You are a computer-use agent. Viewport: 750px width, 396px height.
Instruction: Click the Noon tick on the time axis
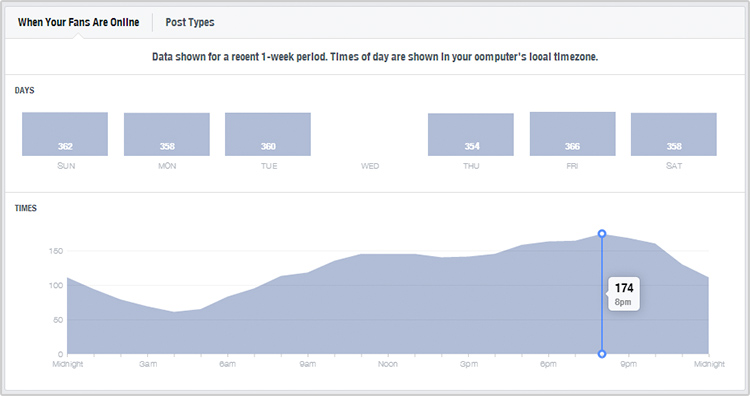point(388,364)
